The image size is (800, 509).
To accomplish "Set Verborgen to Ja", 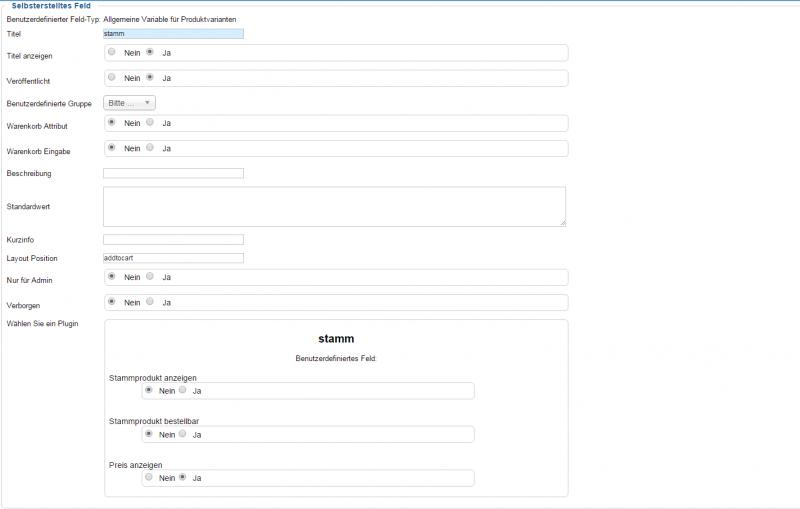I will pos(150,301).
